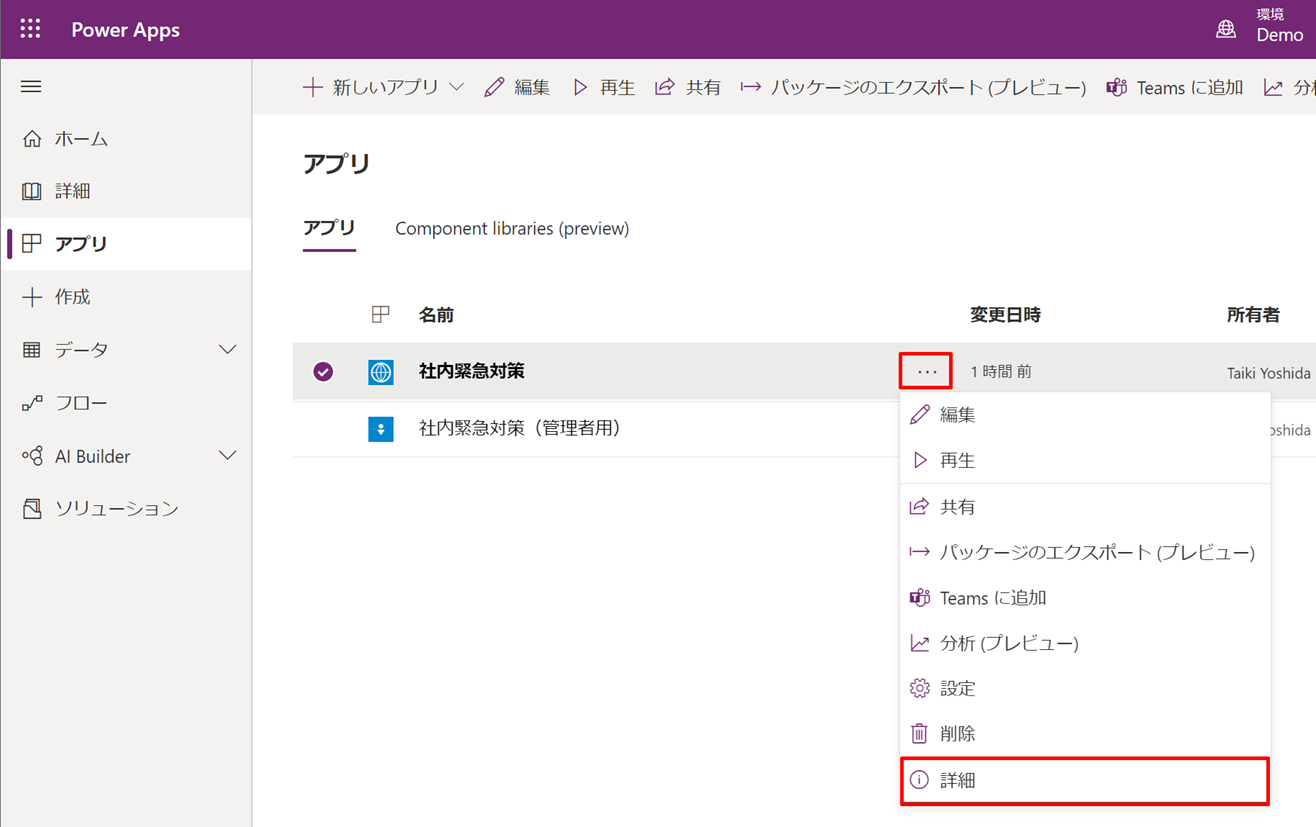Click owner 'Taiki Yoshida' of 社内緊急対策
The image size is (1316, 827).
click(1268, 373)
